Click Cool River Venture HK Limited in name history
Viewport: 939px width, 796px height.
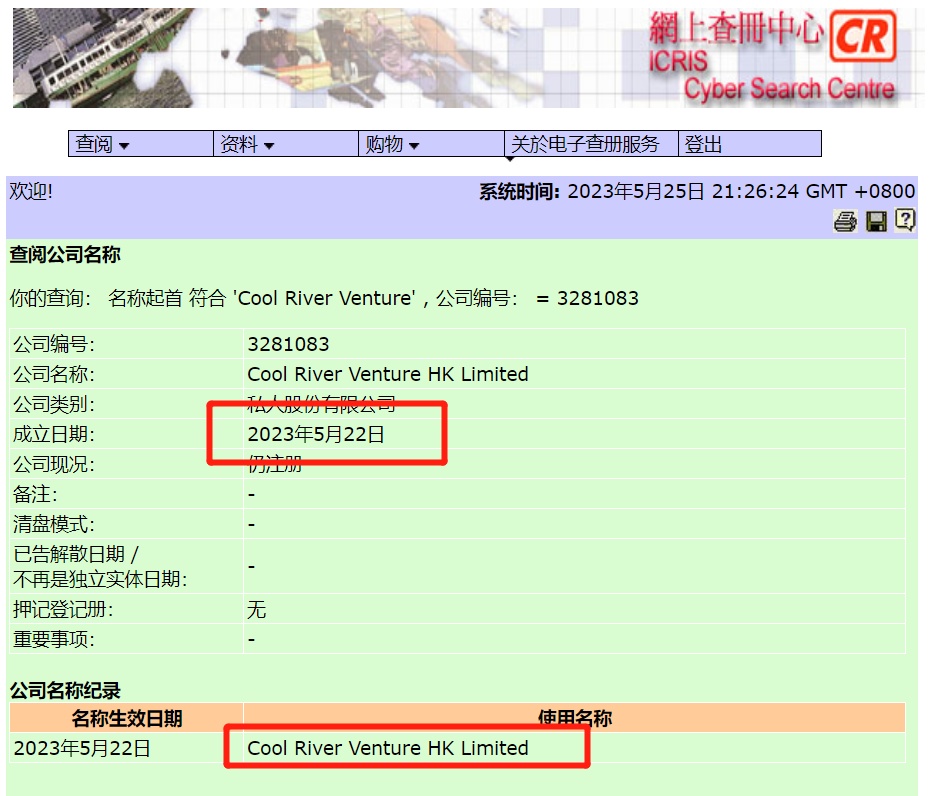(387, 748)
